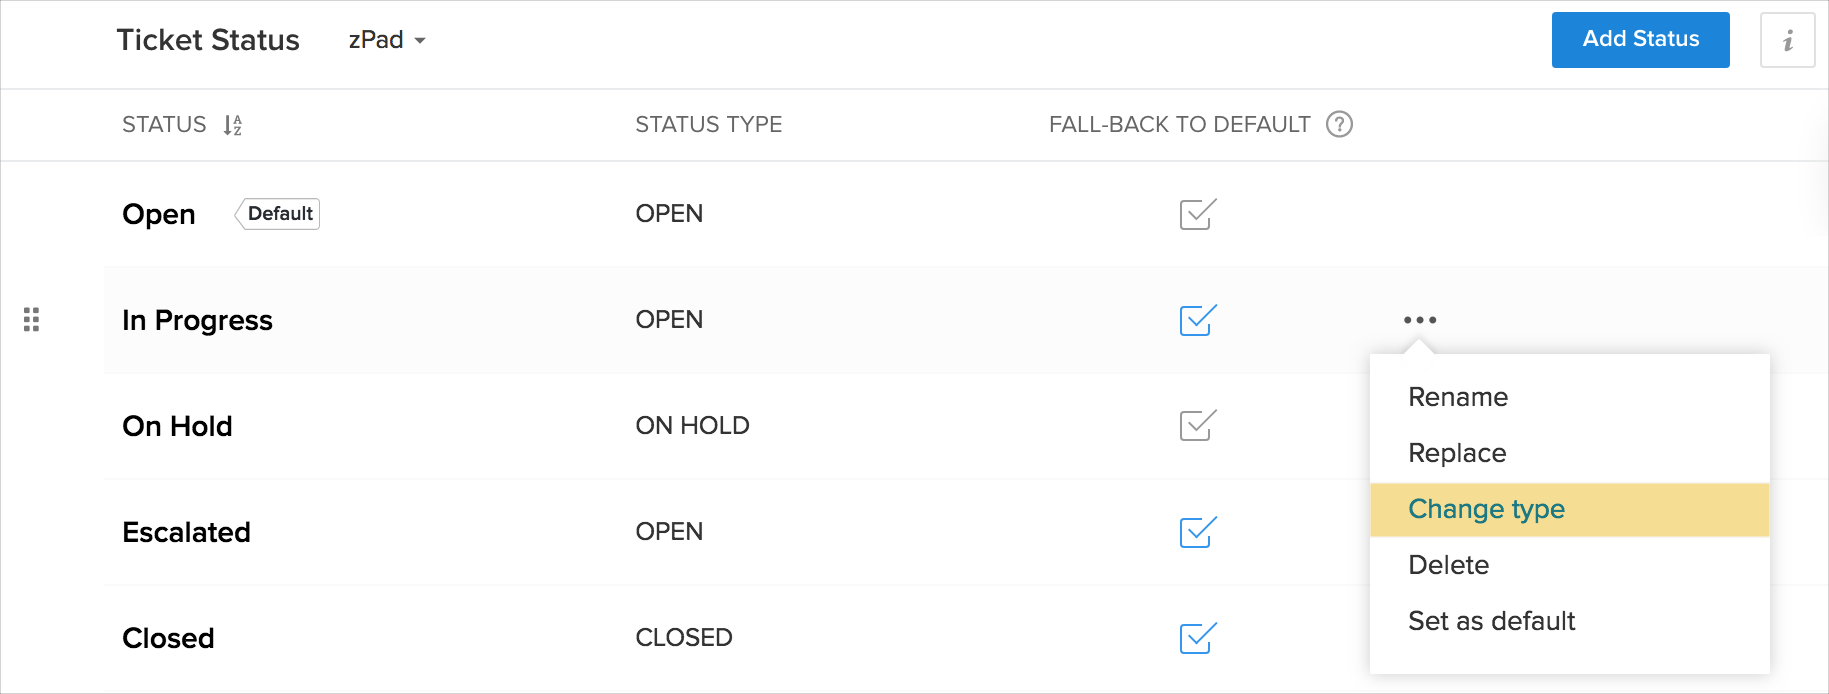
Task: Click Delete in the popup menu
Action: (1448, 565)
